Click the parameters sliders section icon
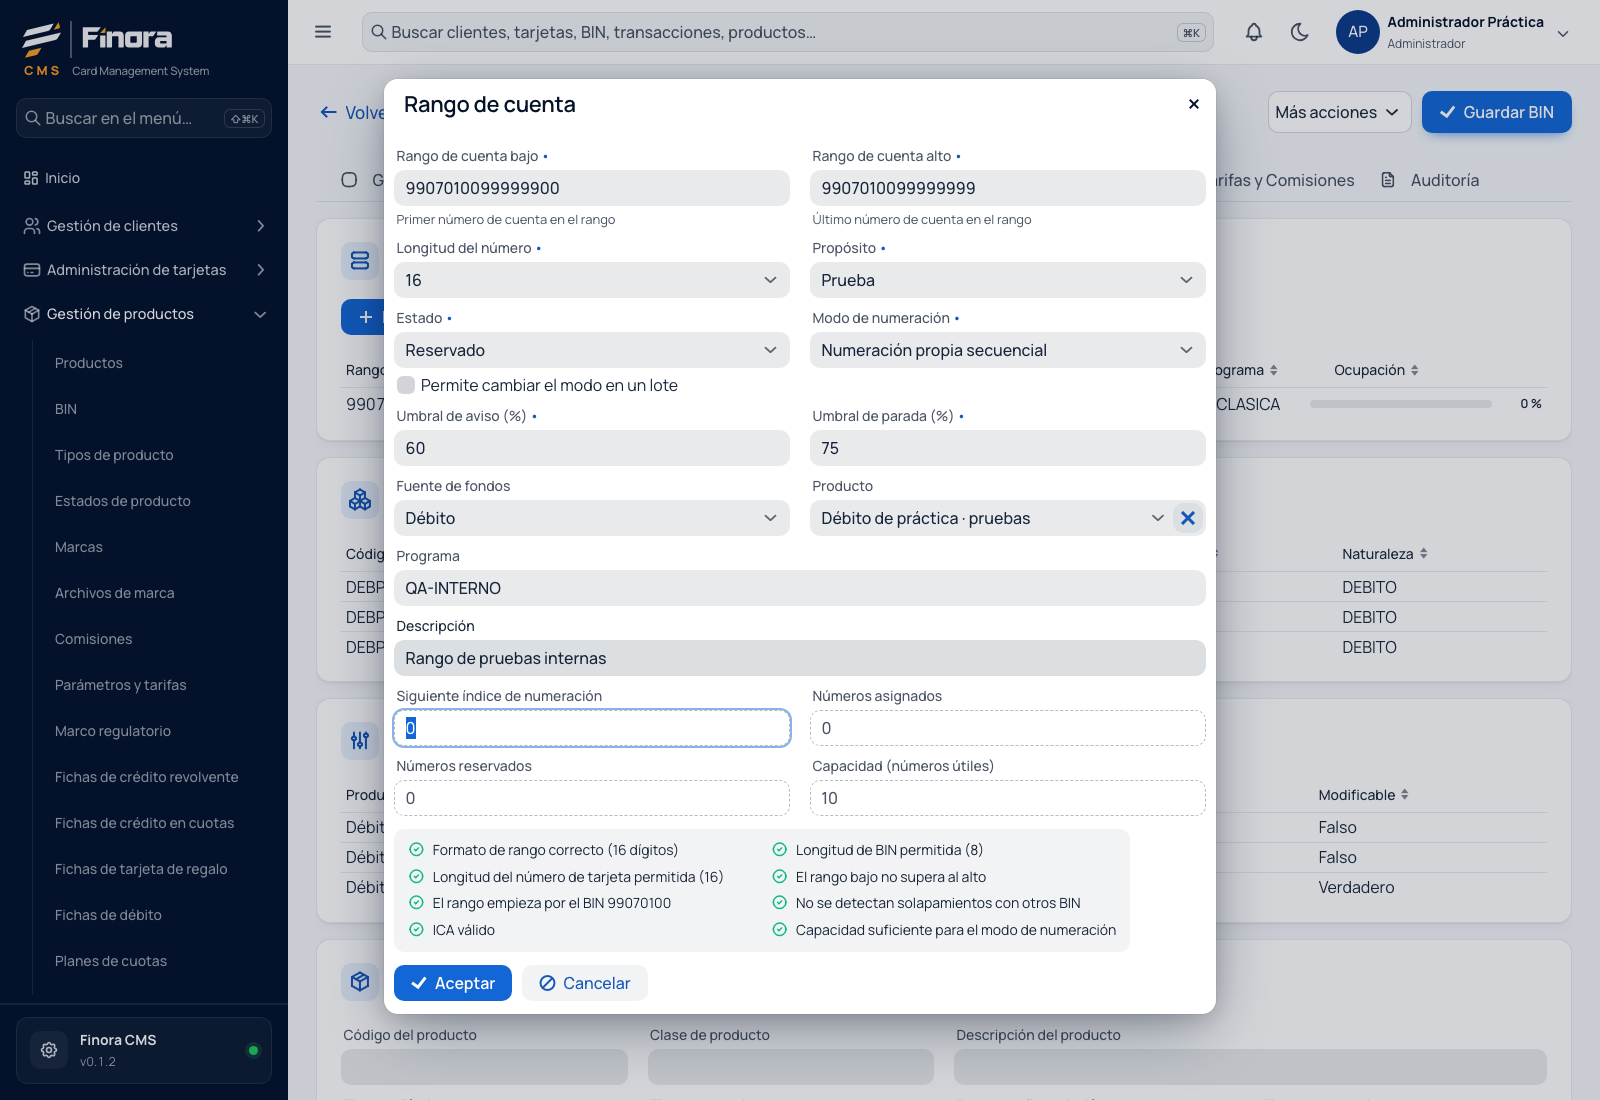Image resolution: width=1600 pixels, height=1100 pixels. [x=360, y=740]
